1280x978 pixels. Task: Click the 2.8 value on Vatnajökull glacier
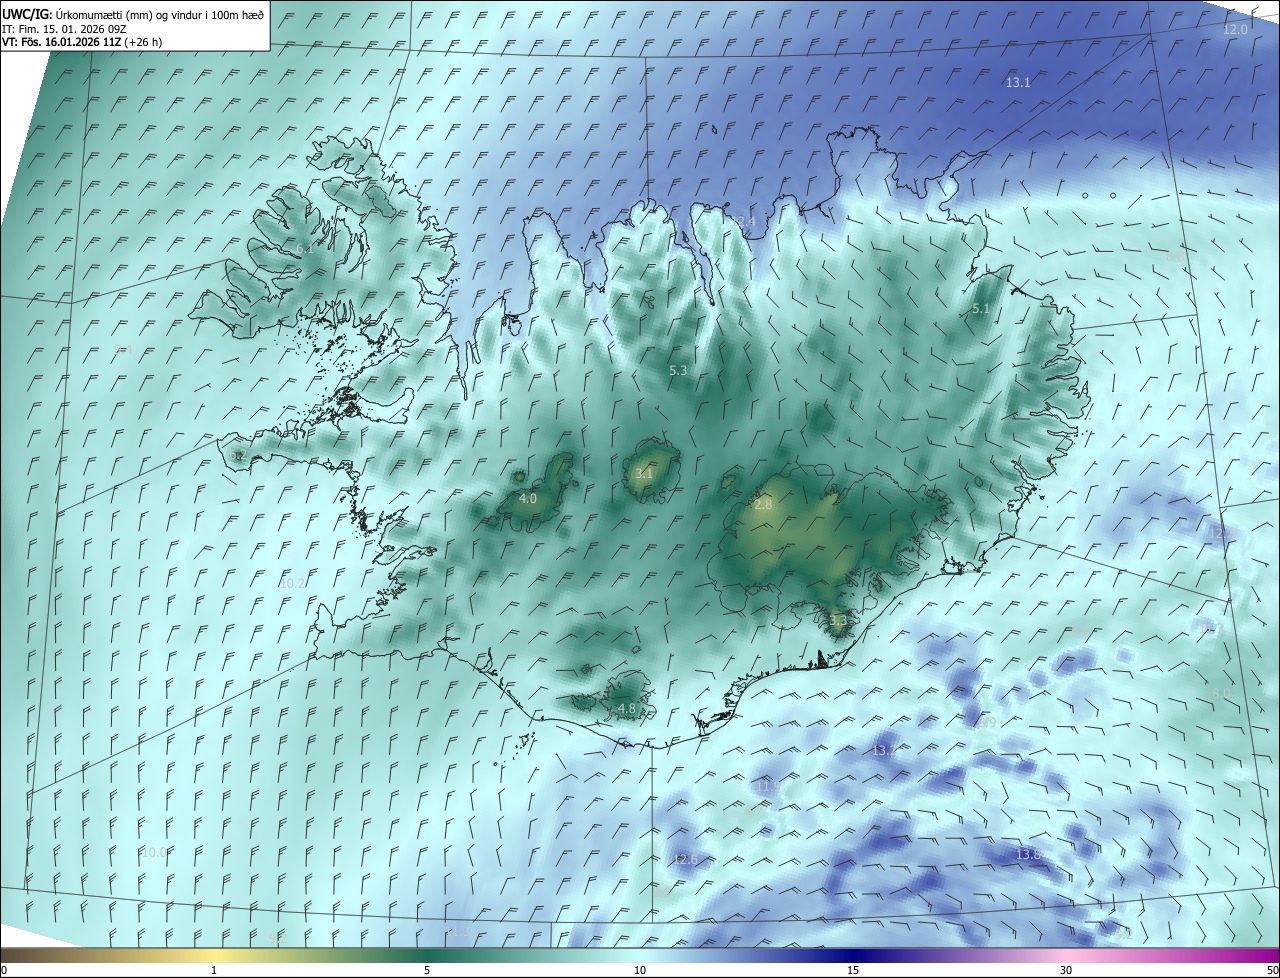(763, 505)
